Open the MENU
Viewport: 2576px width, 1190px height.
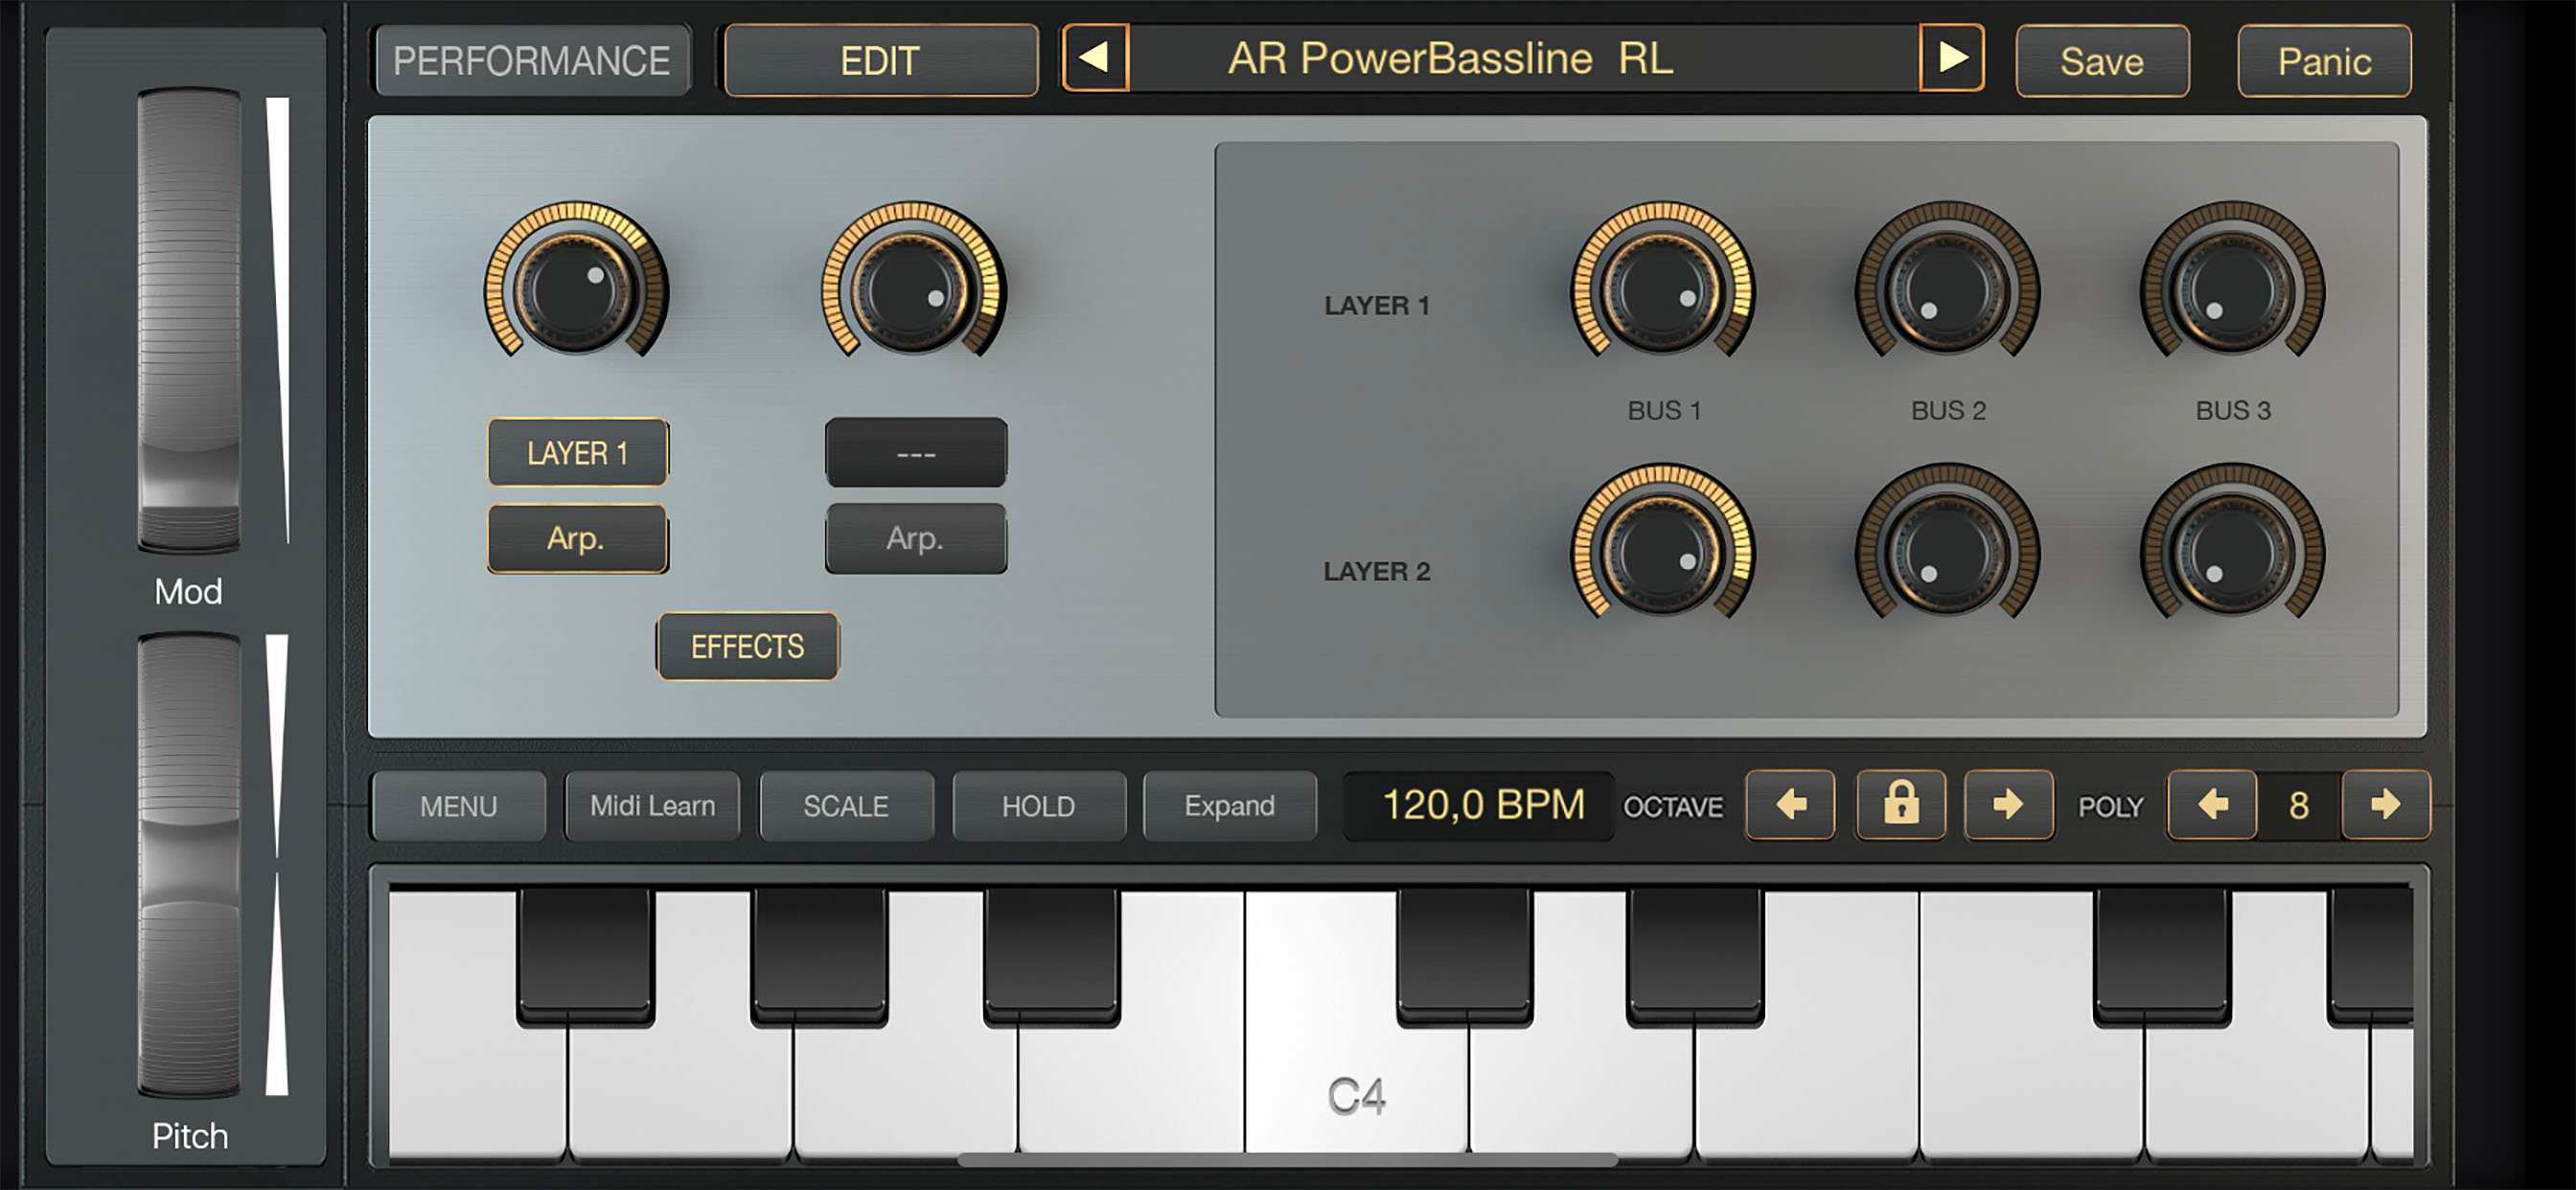tap(458, 806)
